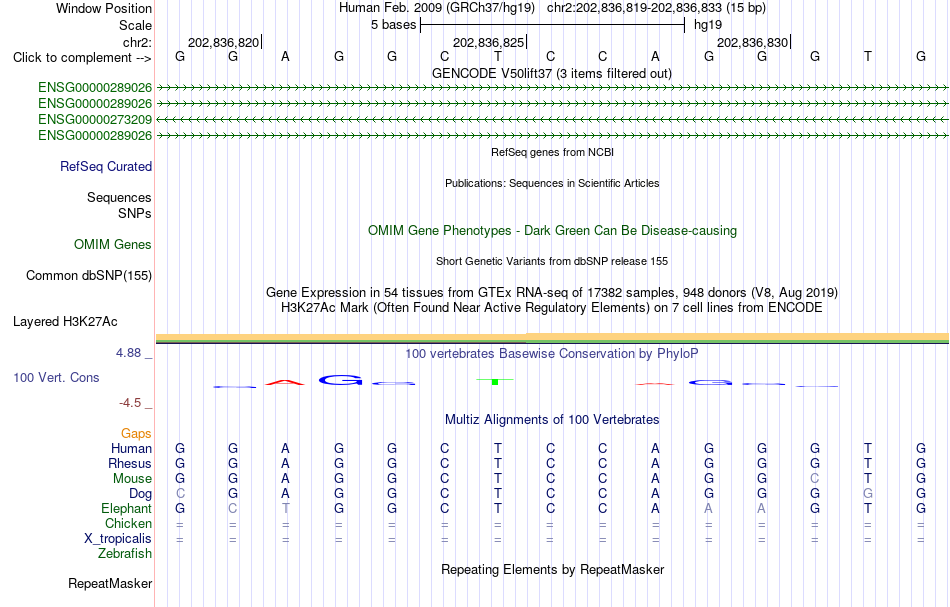Click the 'RefSeq genes from NCBI' title
The height and width of the screenshot is (607, 950).
pos(553,152)
